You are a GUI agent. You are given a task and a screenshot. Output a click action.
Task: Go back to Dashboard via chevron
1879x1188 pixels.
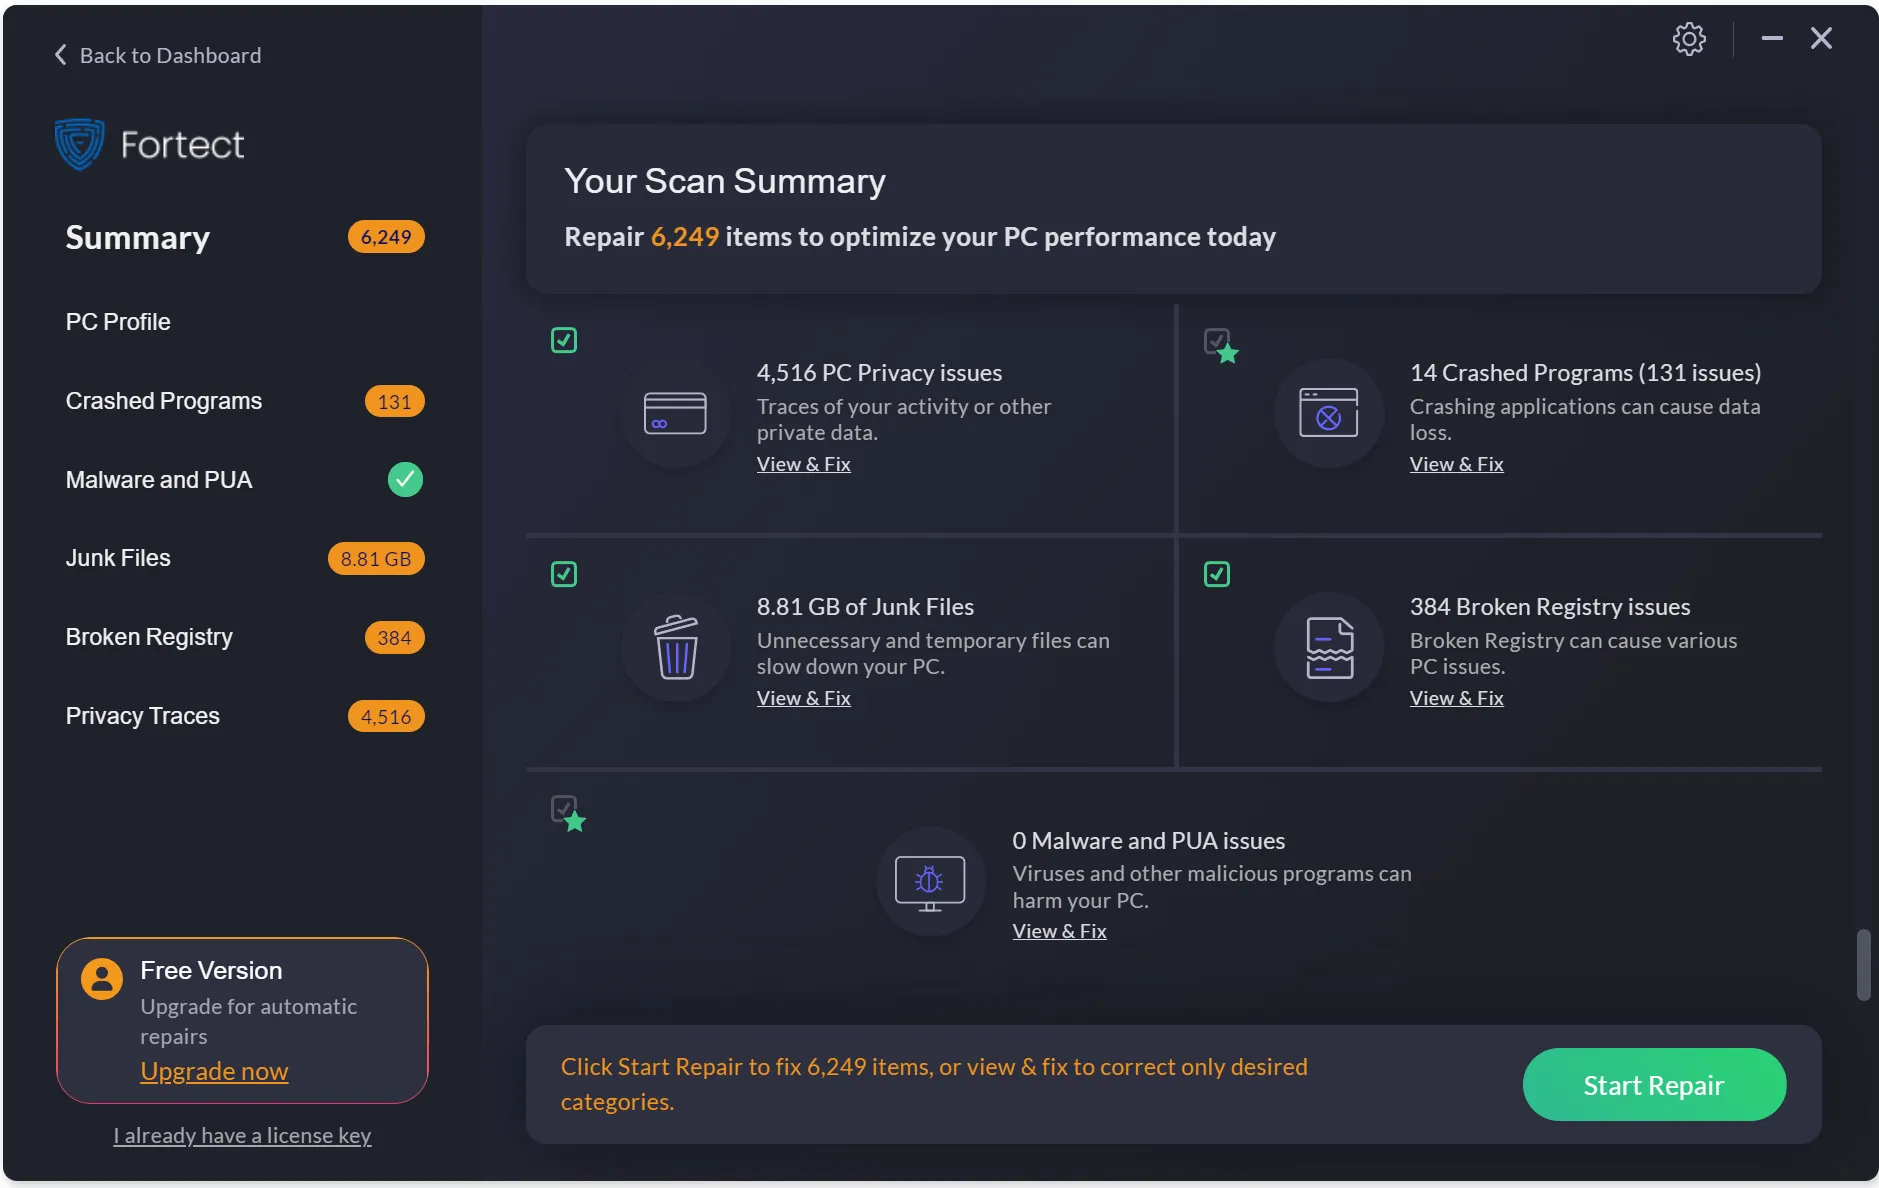click(x=60, y=55)
